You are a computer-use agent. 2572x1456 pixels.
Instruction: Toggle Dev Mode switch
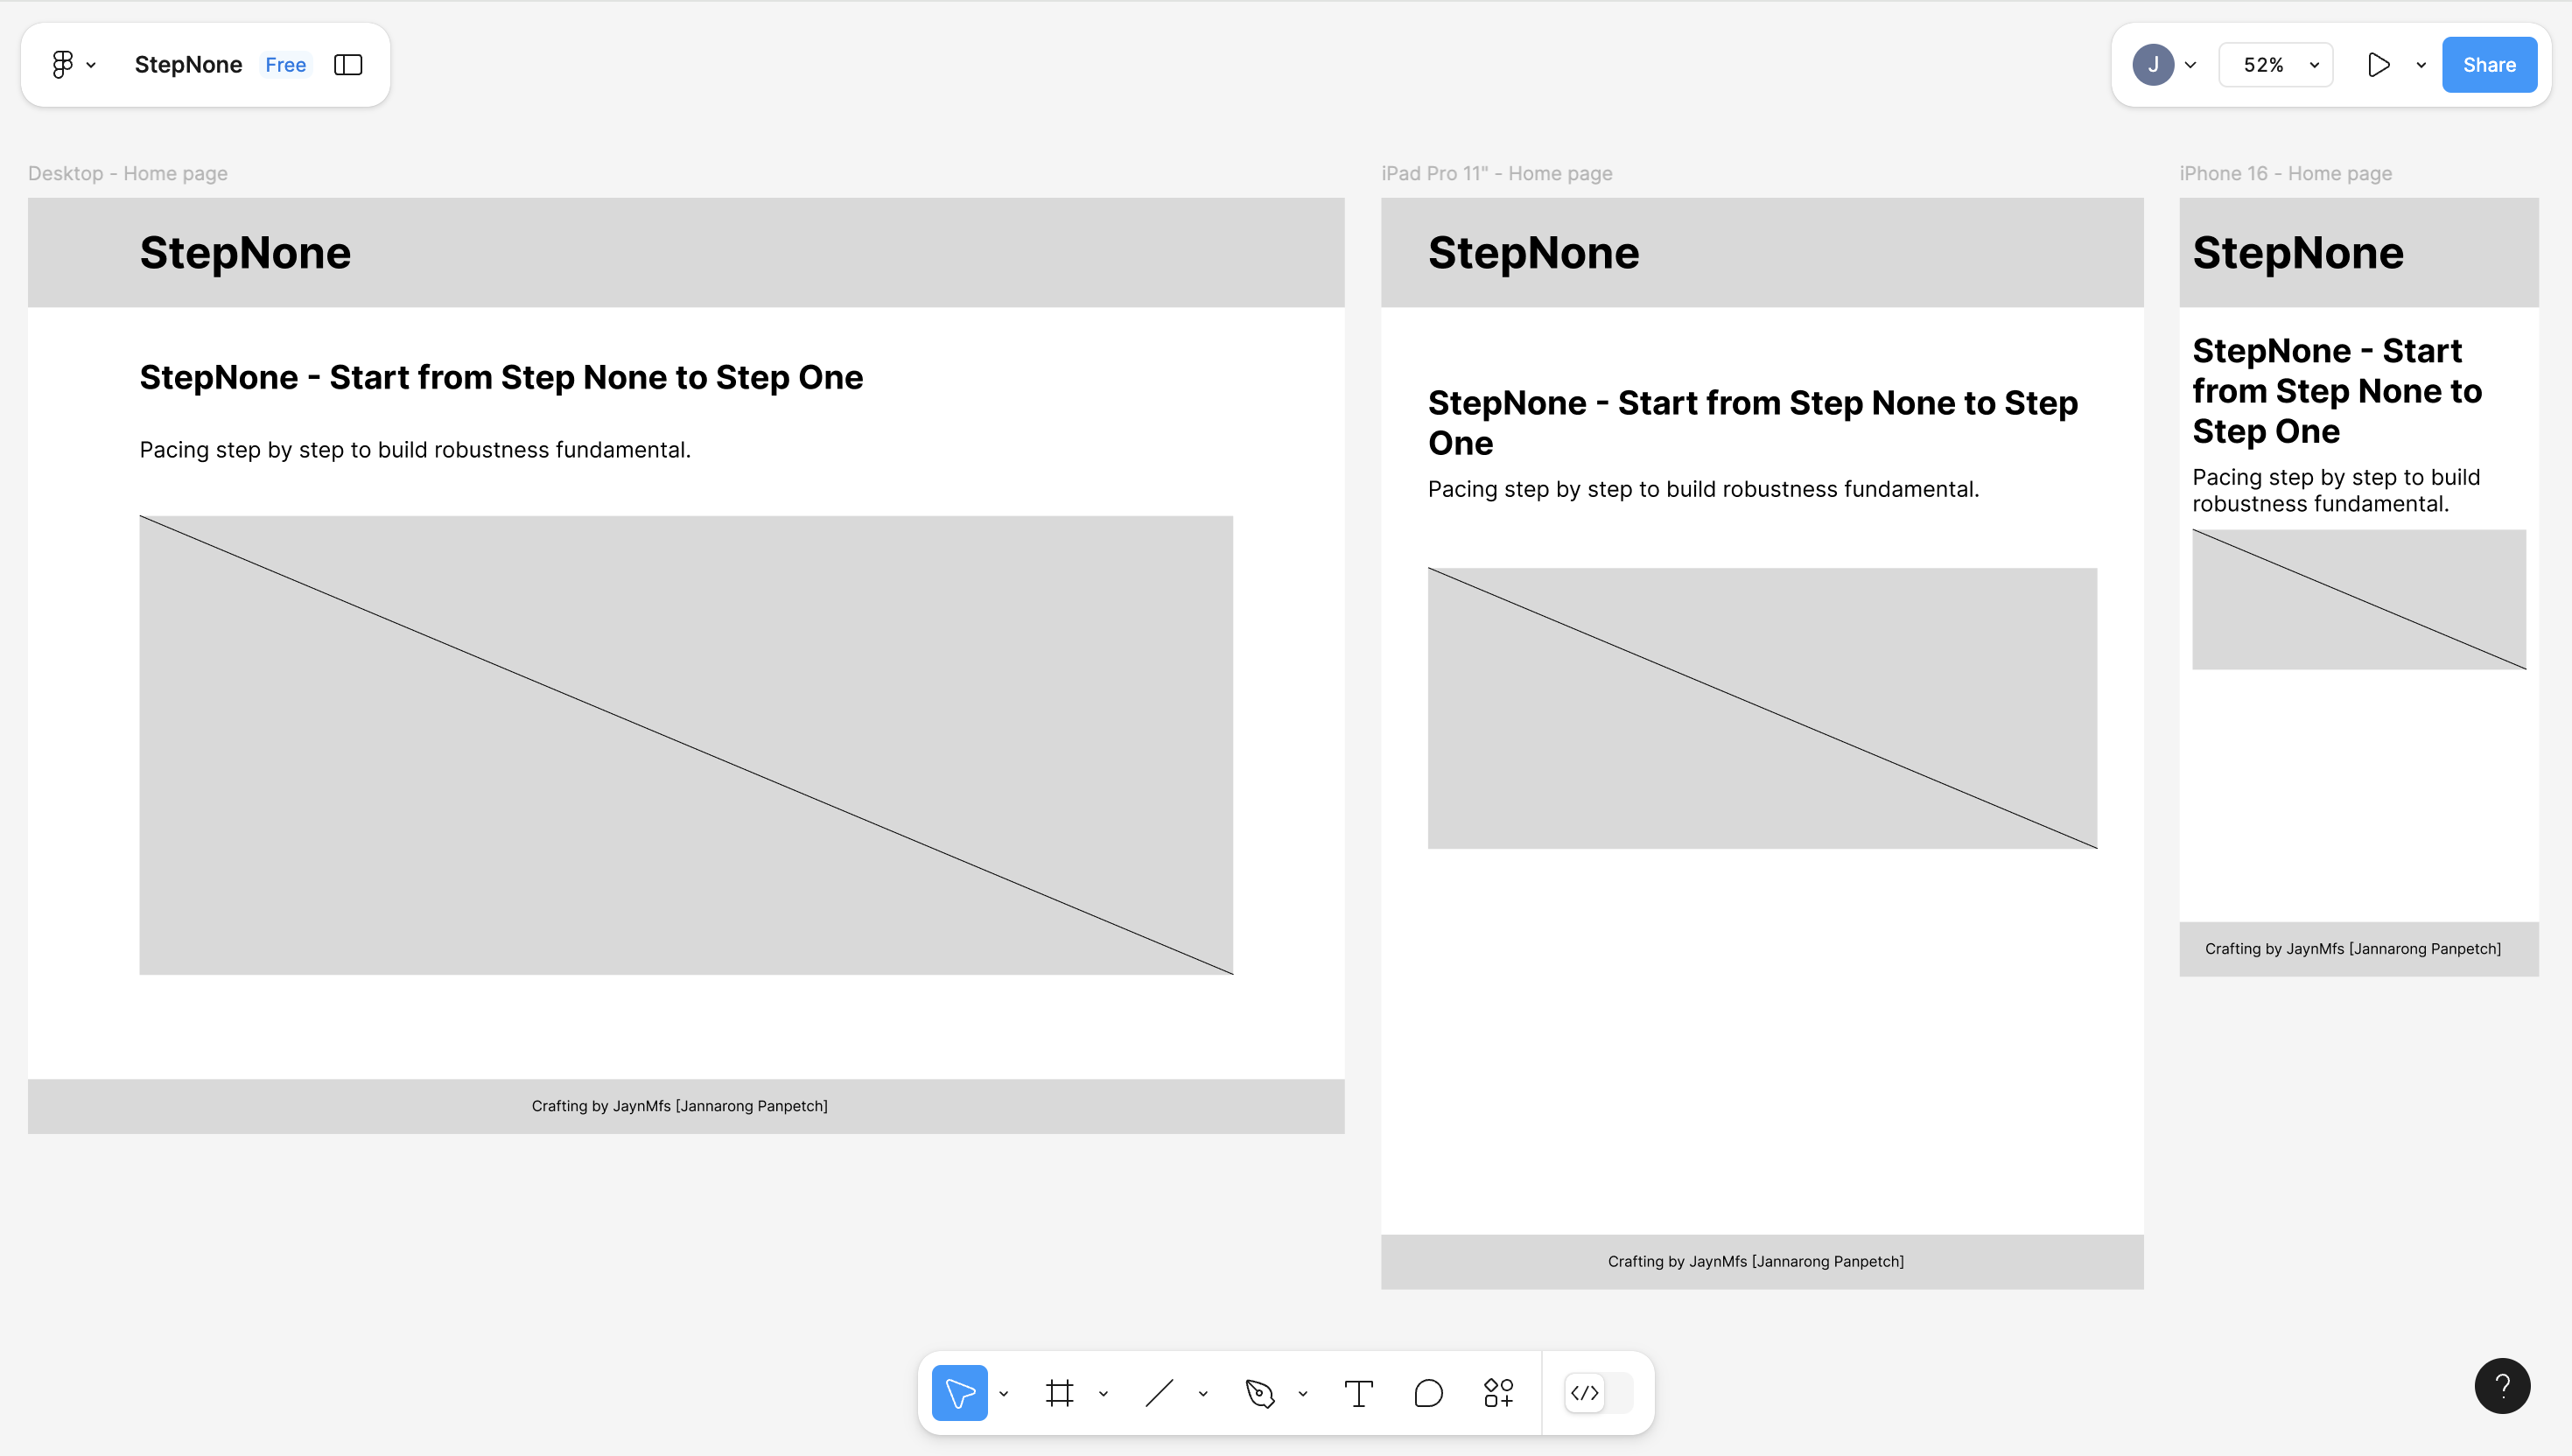pyautogui.click(x=1597, y=1392)
